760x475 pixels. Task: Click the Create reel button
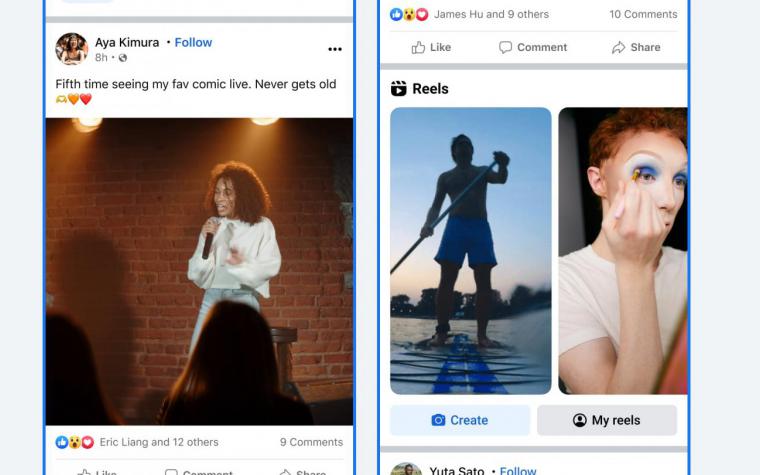(x=460, y=420)
